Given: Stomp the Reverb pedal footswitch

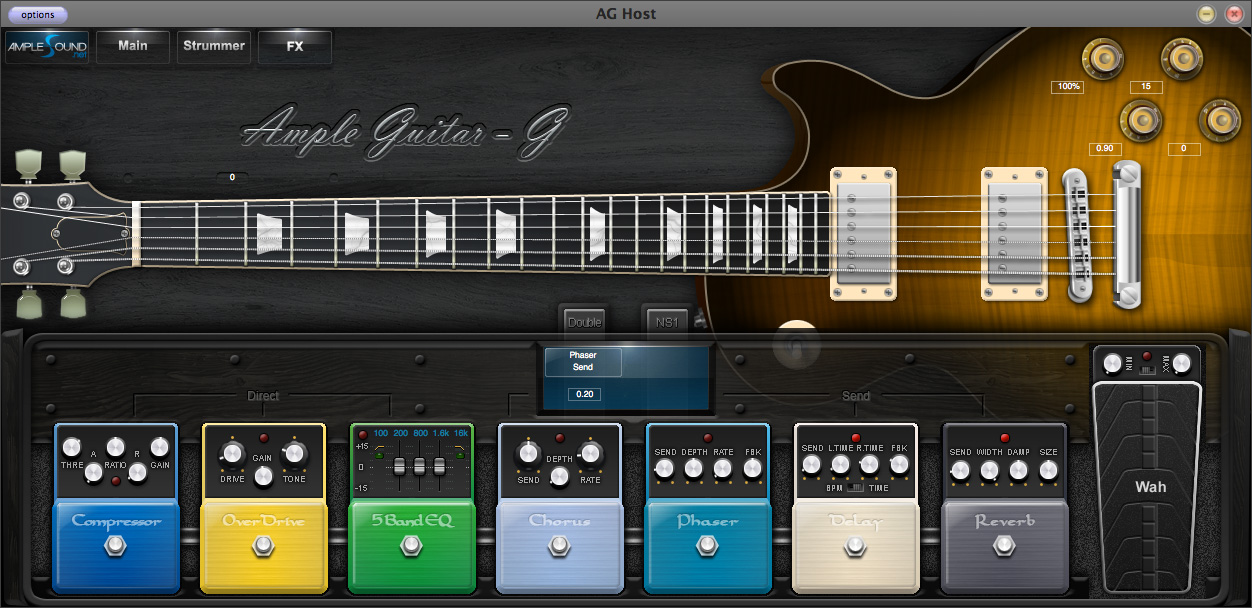Looking at the screenshot, I should [1004, 546].
